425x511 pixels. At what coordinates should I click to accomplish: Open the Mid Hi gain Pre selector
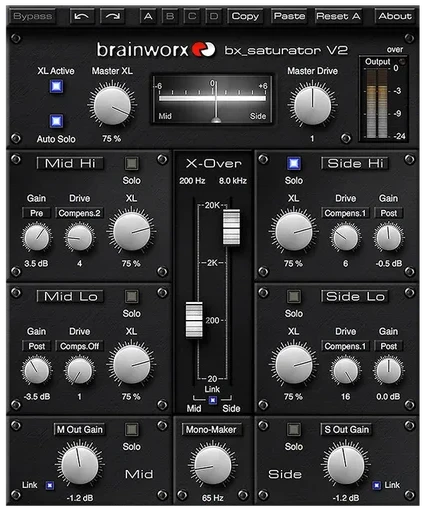tap(37, 213)
